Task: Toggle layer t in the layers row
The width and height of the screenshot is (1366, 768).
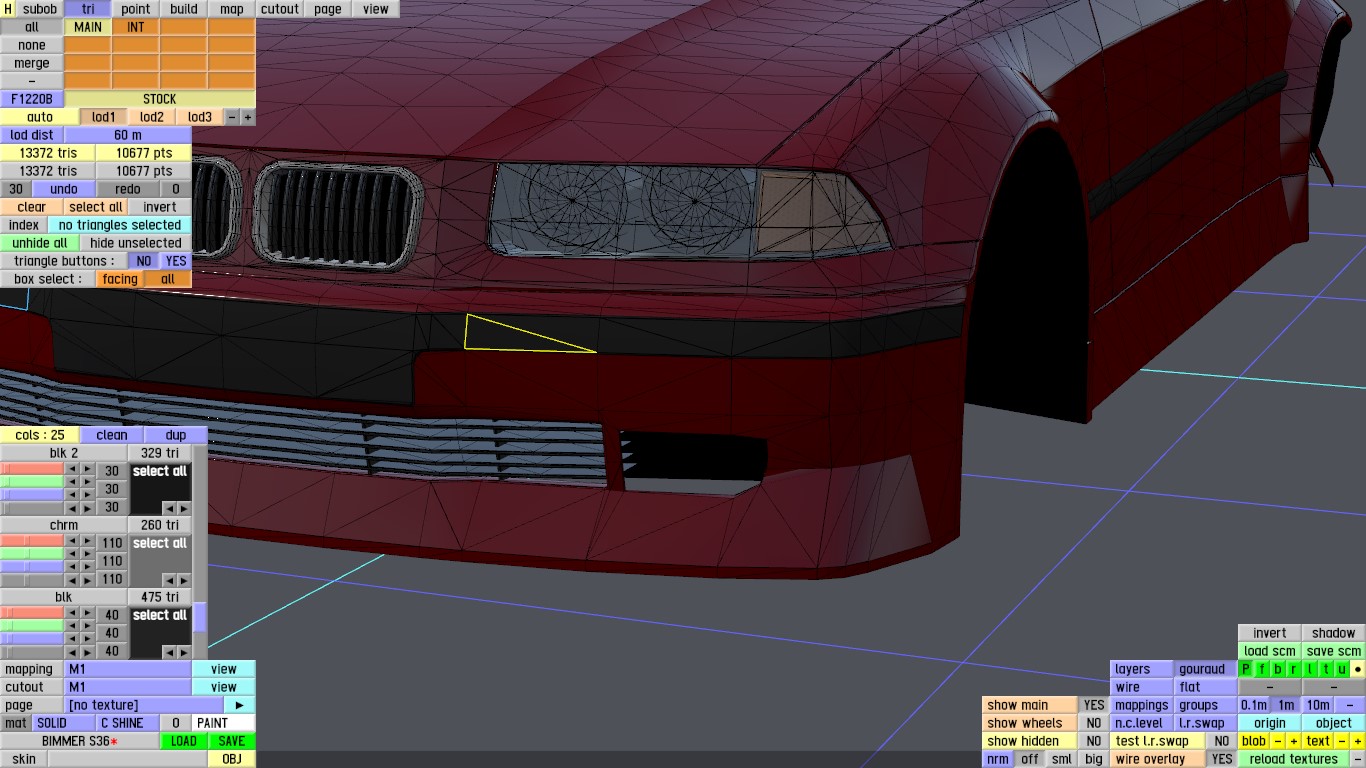Action: 1326,669
